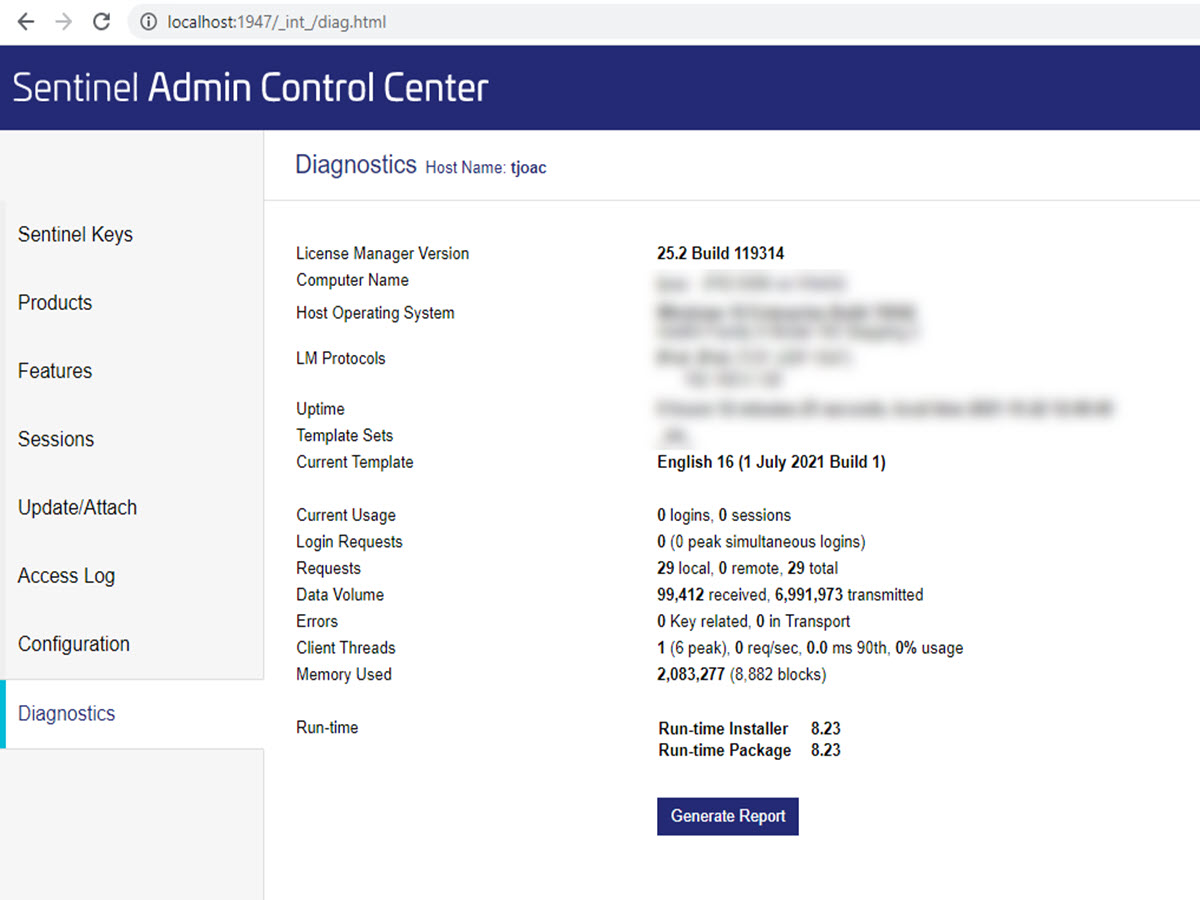Open the Access Log
The width and height of the screenshot is (1200, 900).
(x=66, y=576)
